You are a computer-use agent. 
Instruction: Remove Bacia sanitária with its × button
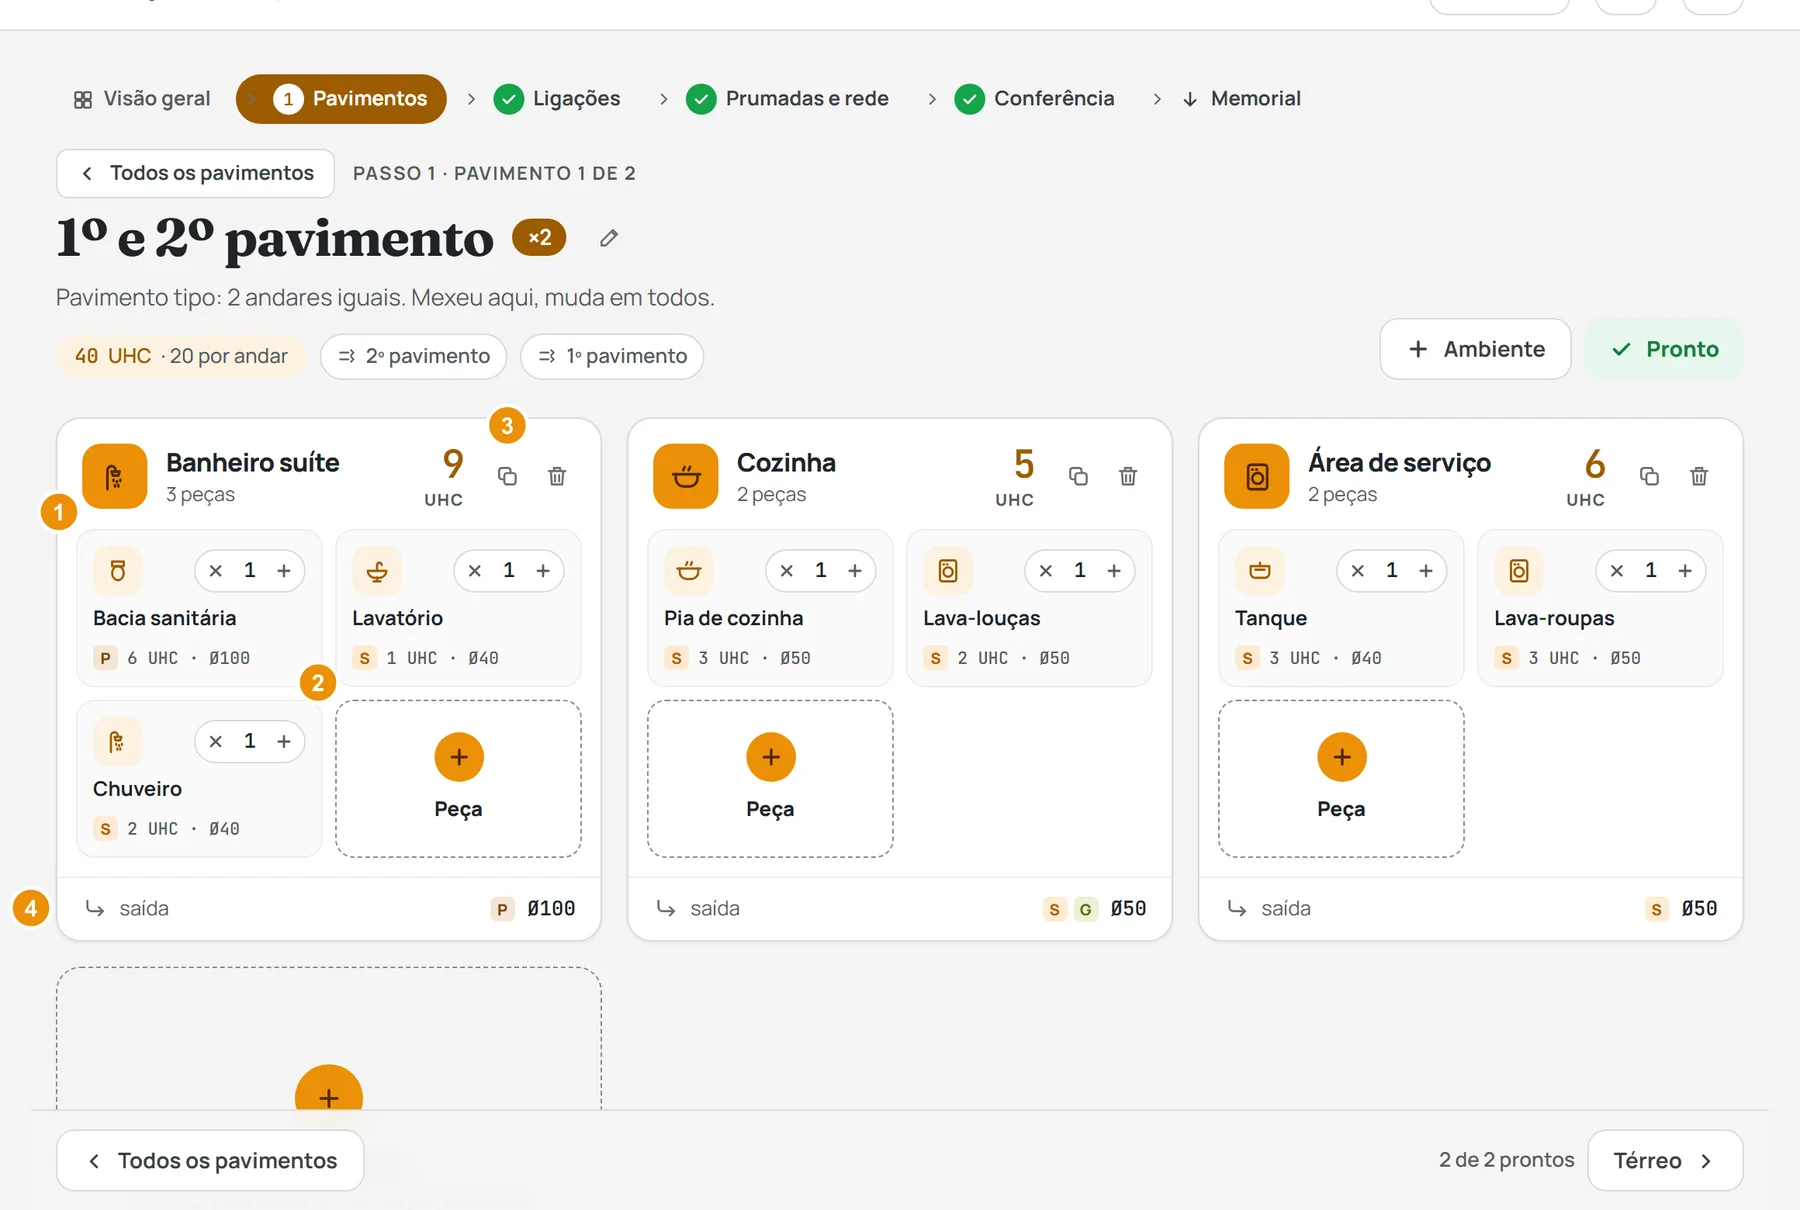(x=216, y=571)
